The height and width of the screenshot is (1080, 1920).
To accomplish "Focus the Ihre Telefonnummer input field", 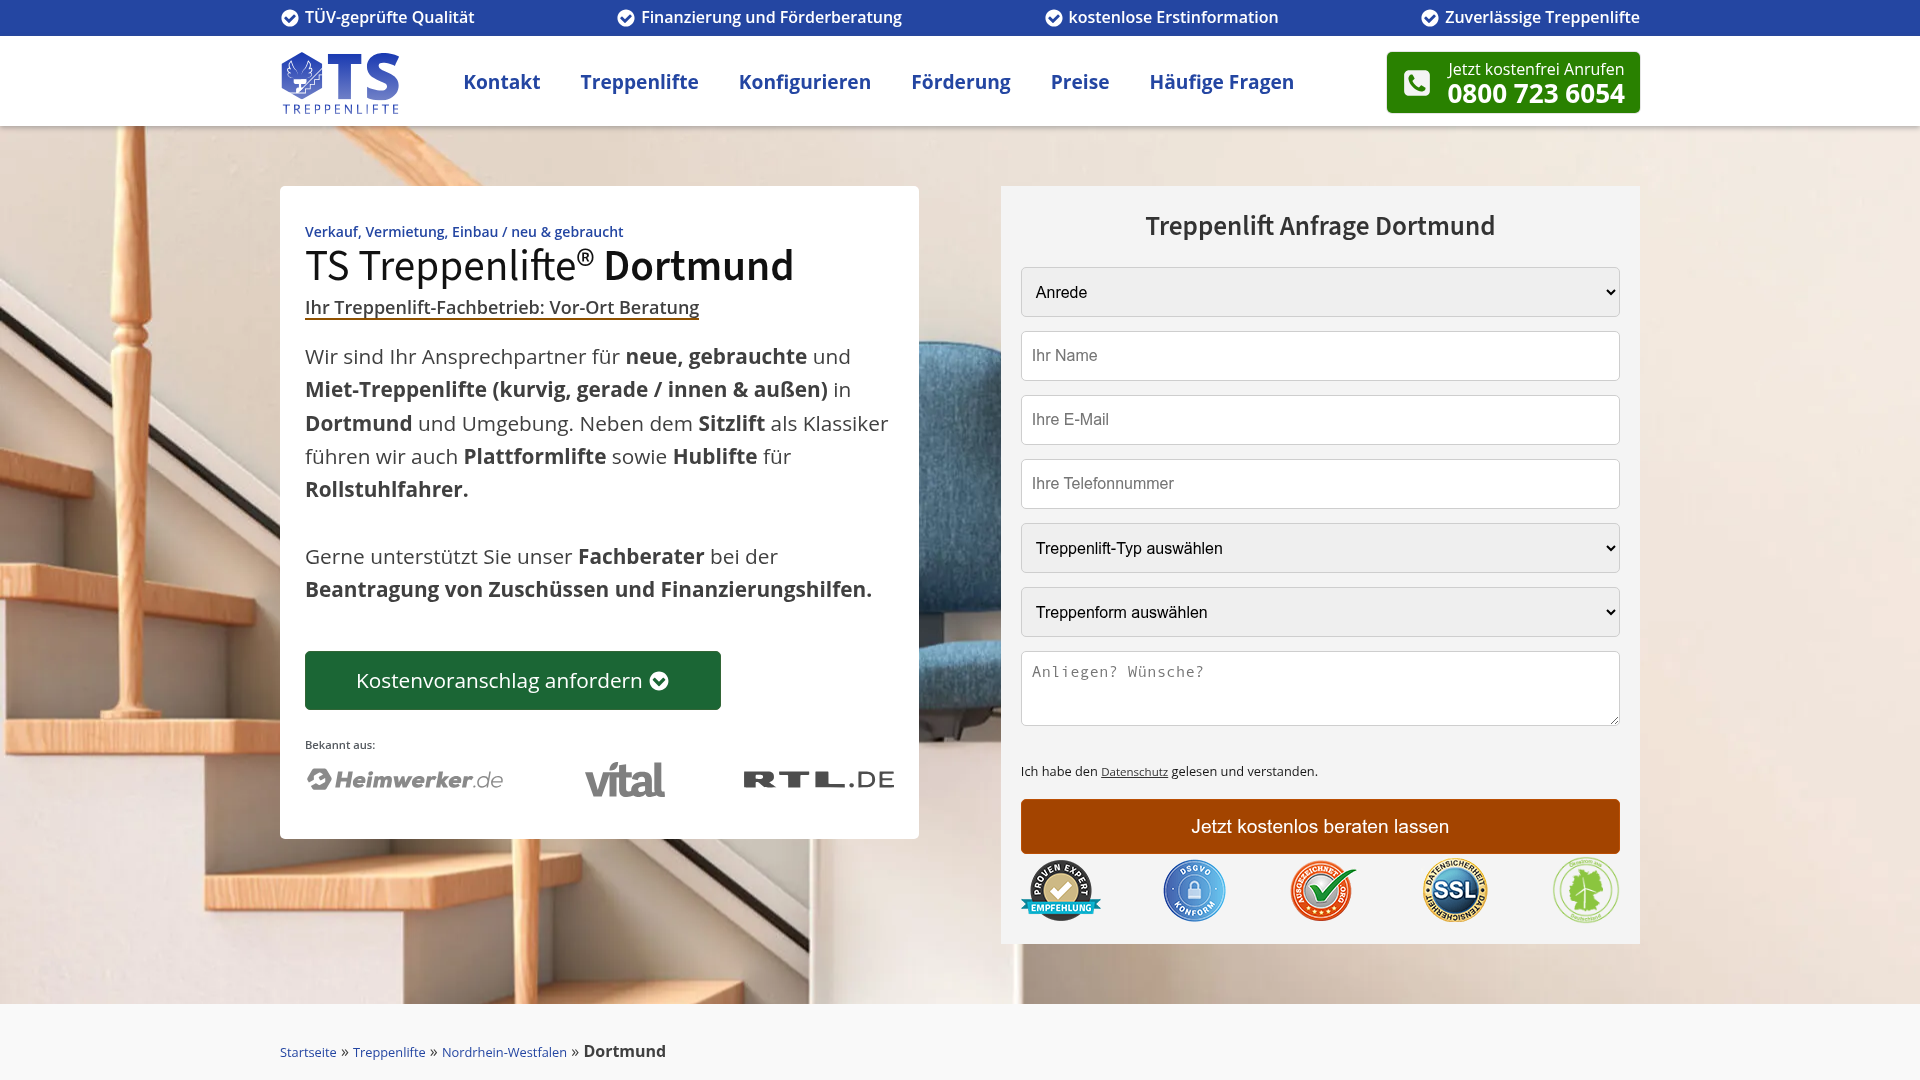I will pos(1320,484).
